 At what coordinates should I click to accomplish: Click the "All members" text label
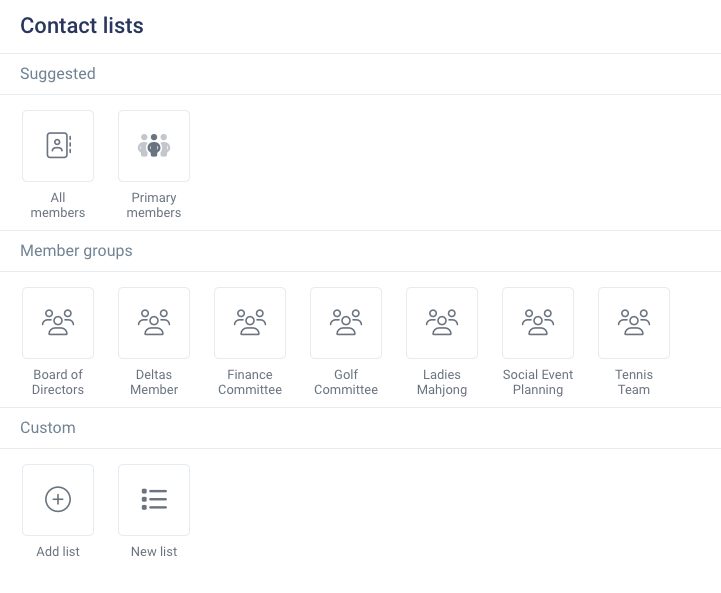click(x=58, y=205)
